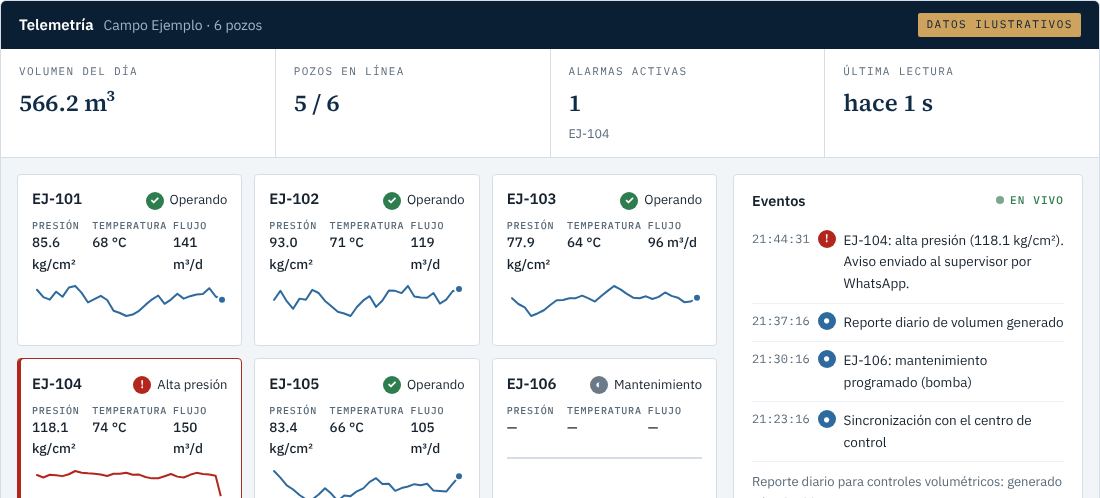Open the EJ-106 well card title

[x=531, y=384]
